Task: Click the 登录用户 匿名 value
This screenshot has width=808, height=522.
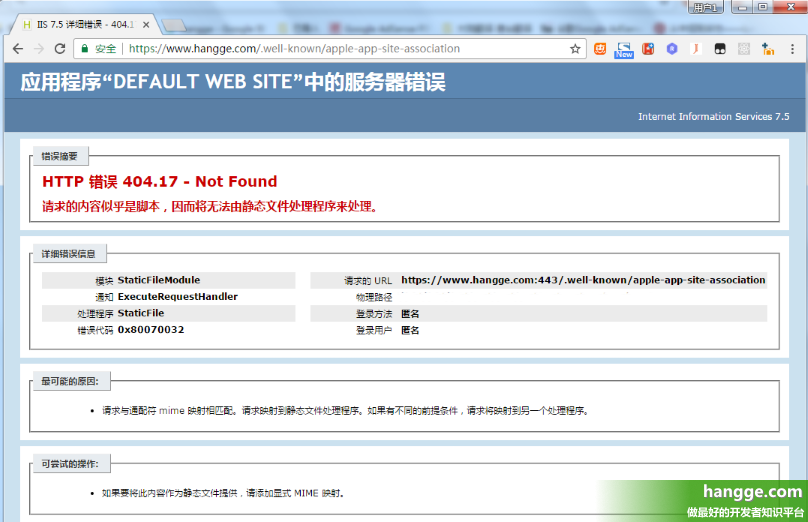Action: [410, 330]
